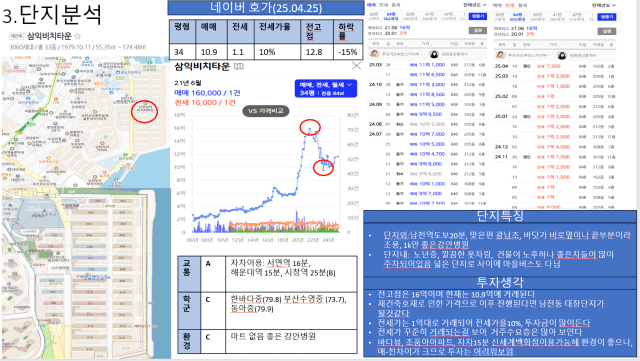The width and height of the screenshot is (640, 361).
Task: Click the VS 가격비교 button
Action: pos(266,111)
